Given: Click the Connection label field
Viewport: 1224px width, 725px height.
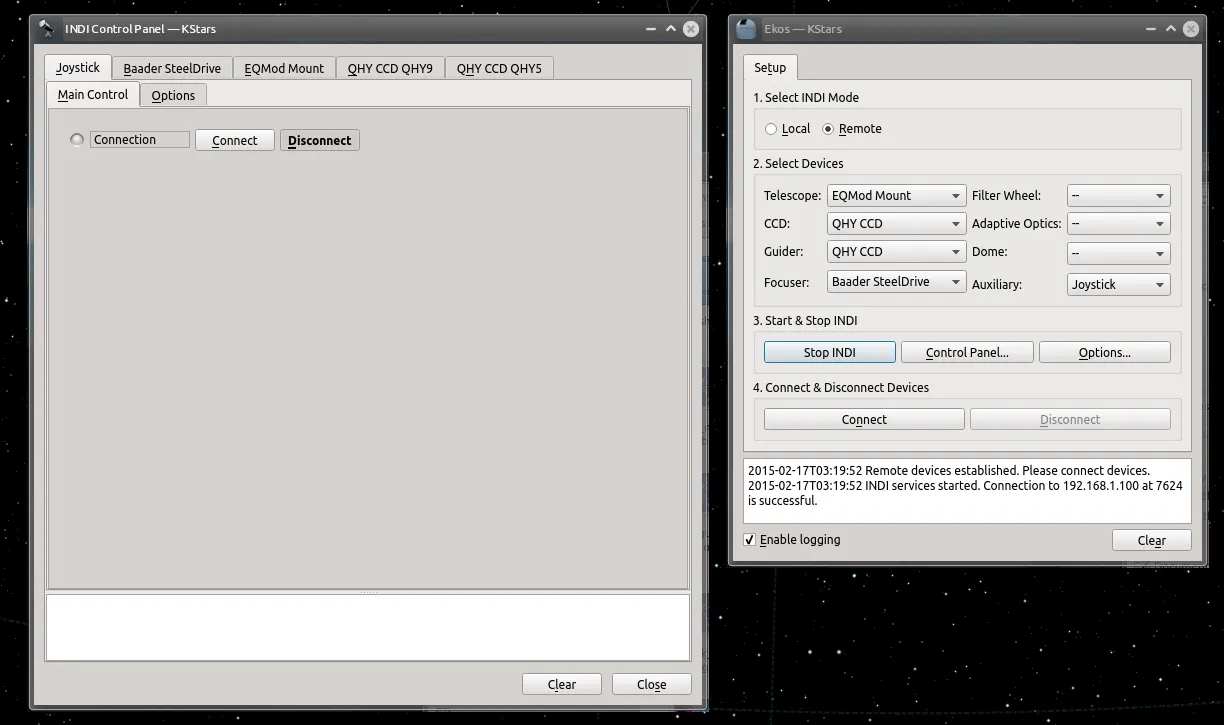Looking at the screenshot, I should 140,140.
